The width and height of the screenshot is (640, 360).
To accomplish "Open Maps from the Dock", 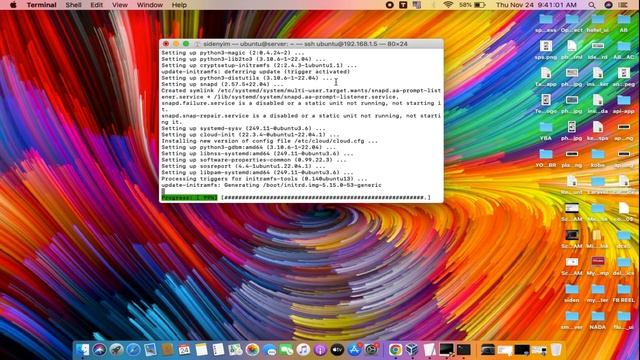I will 236,350.
